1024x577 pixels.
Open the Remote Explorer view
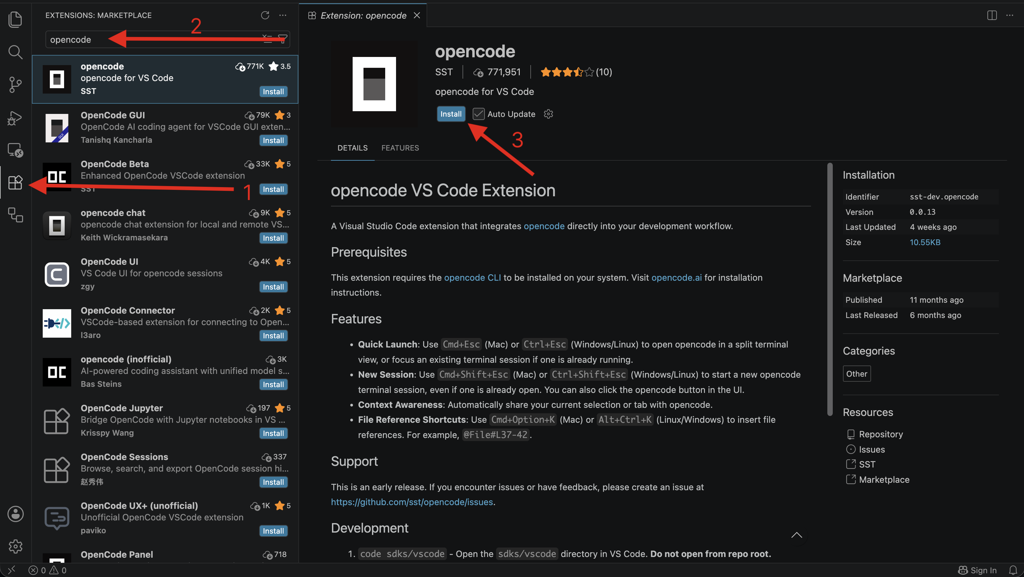pos(15,150)
